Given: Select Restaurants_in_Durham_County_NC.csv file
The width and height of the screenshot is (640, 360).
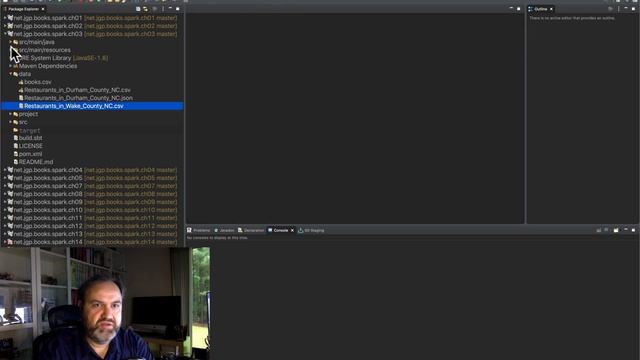Looking at the screenshot, I should tap(77, 90).
